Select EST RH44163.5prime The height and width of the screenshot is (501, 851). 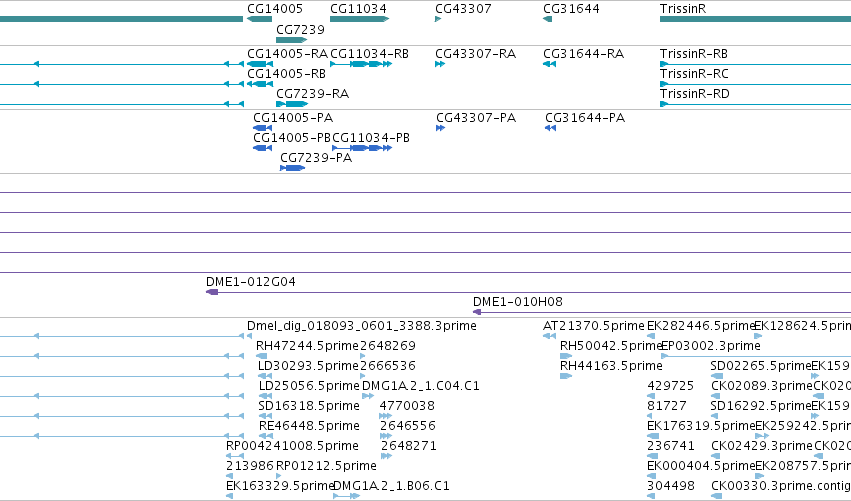611,366
